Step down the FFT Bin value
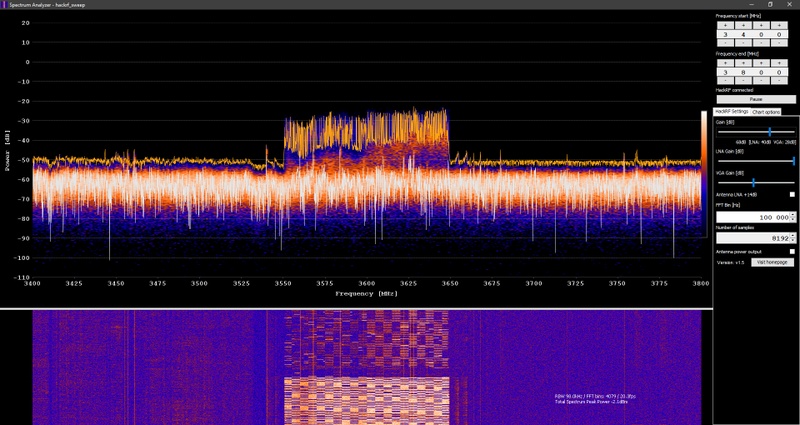Screen dimensions: 800x425 (x=793, y=220)
